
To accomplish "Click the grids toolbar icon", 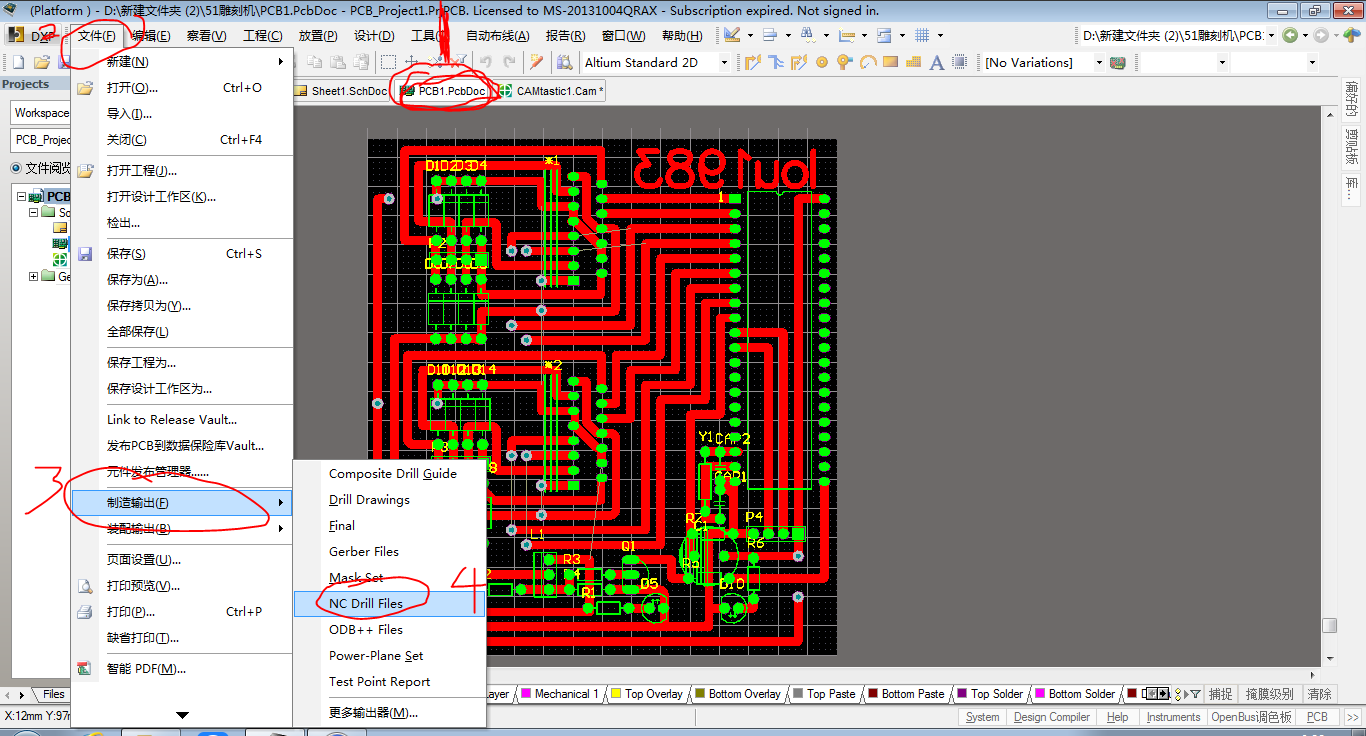I will click(921, 35).
